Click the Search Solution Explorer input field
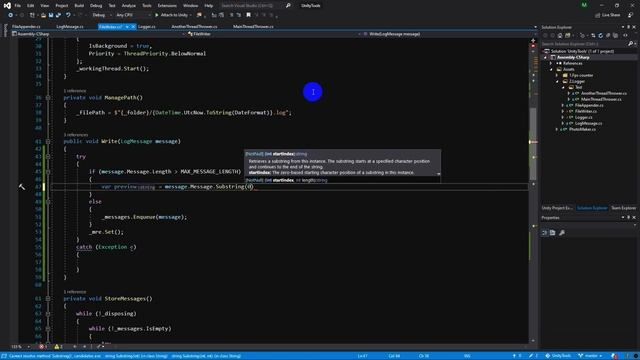The height and width of the screenshot is (360, 640). [x=585, y=44]
